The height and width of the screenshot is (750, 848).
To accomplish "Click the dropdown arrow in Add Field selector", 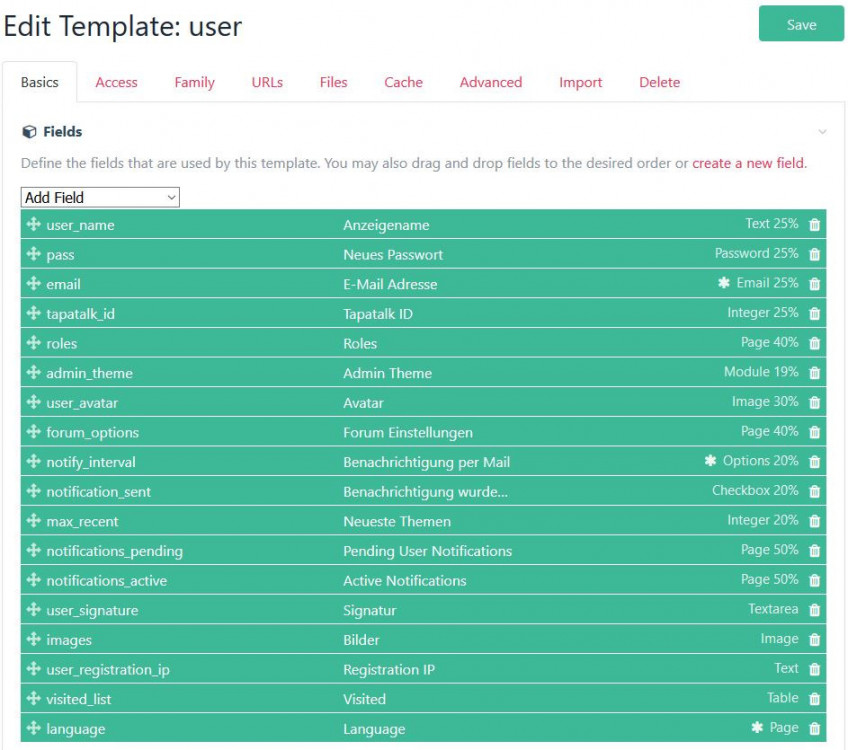I will 170,197.
